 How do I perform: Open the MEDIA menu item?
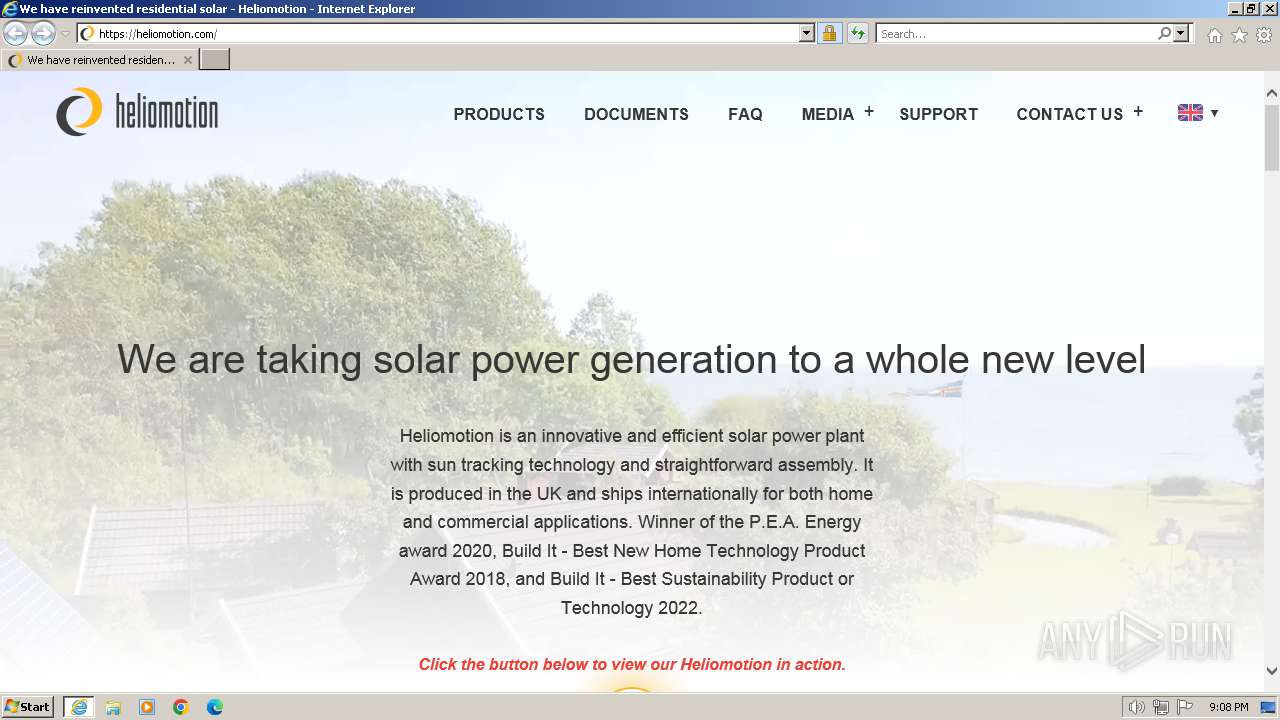click(x=828, y=114)
